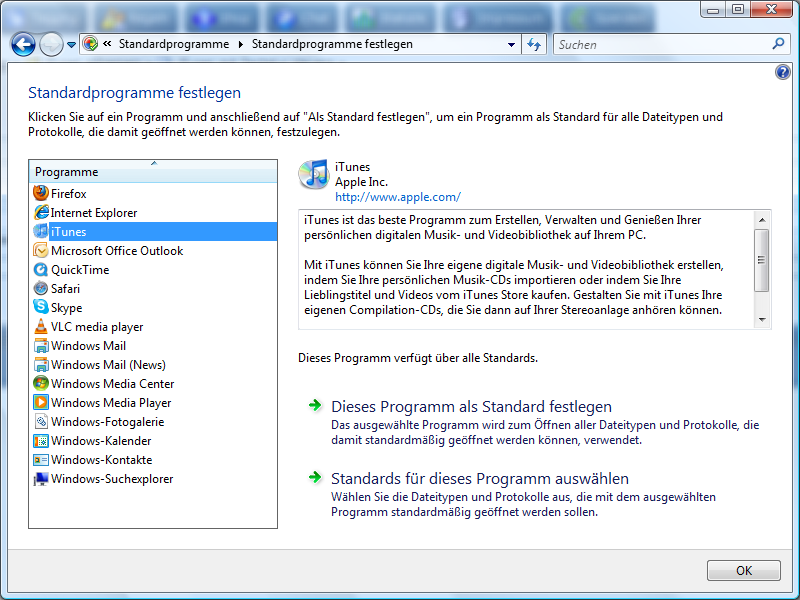
Task: Select Windows-Fotogalerie entry
Action: (x=153, y=421)
